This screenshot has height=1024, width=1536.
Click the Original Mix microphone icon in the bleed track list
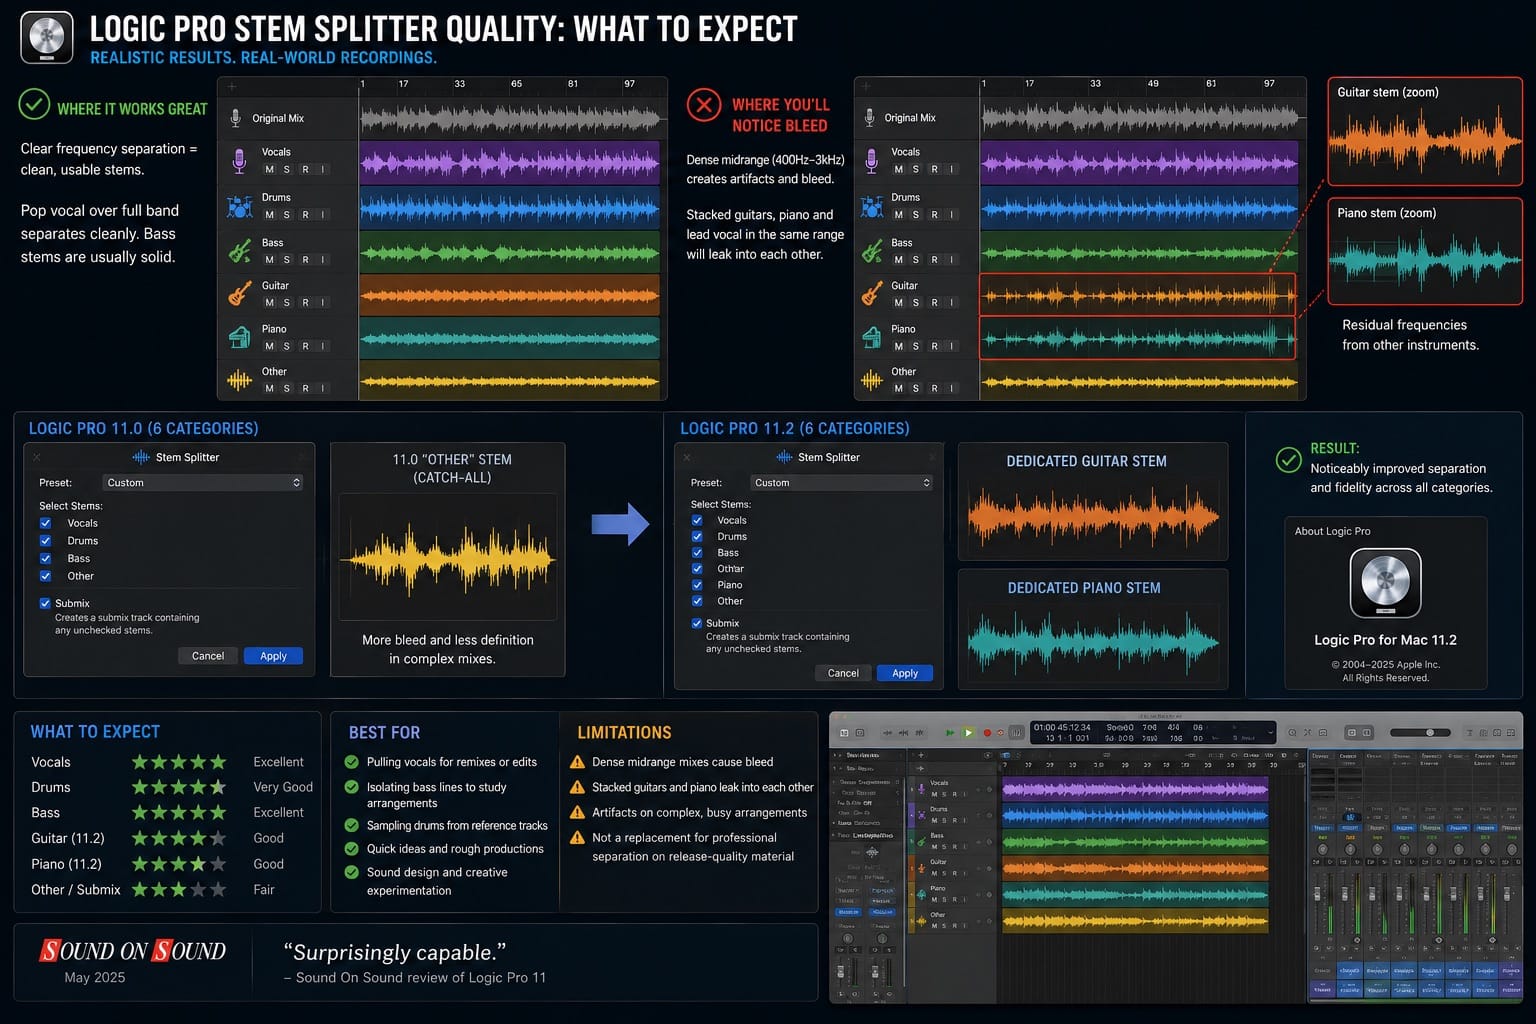click(x=869, y=118)
